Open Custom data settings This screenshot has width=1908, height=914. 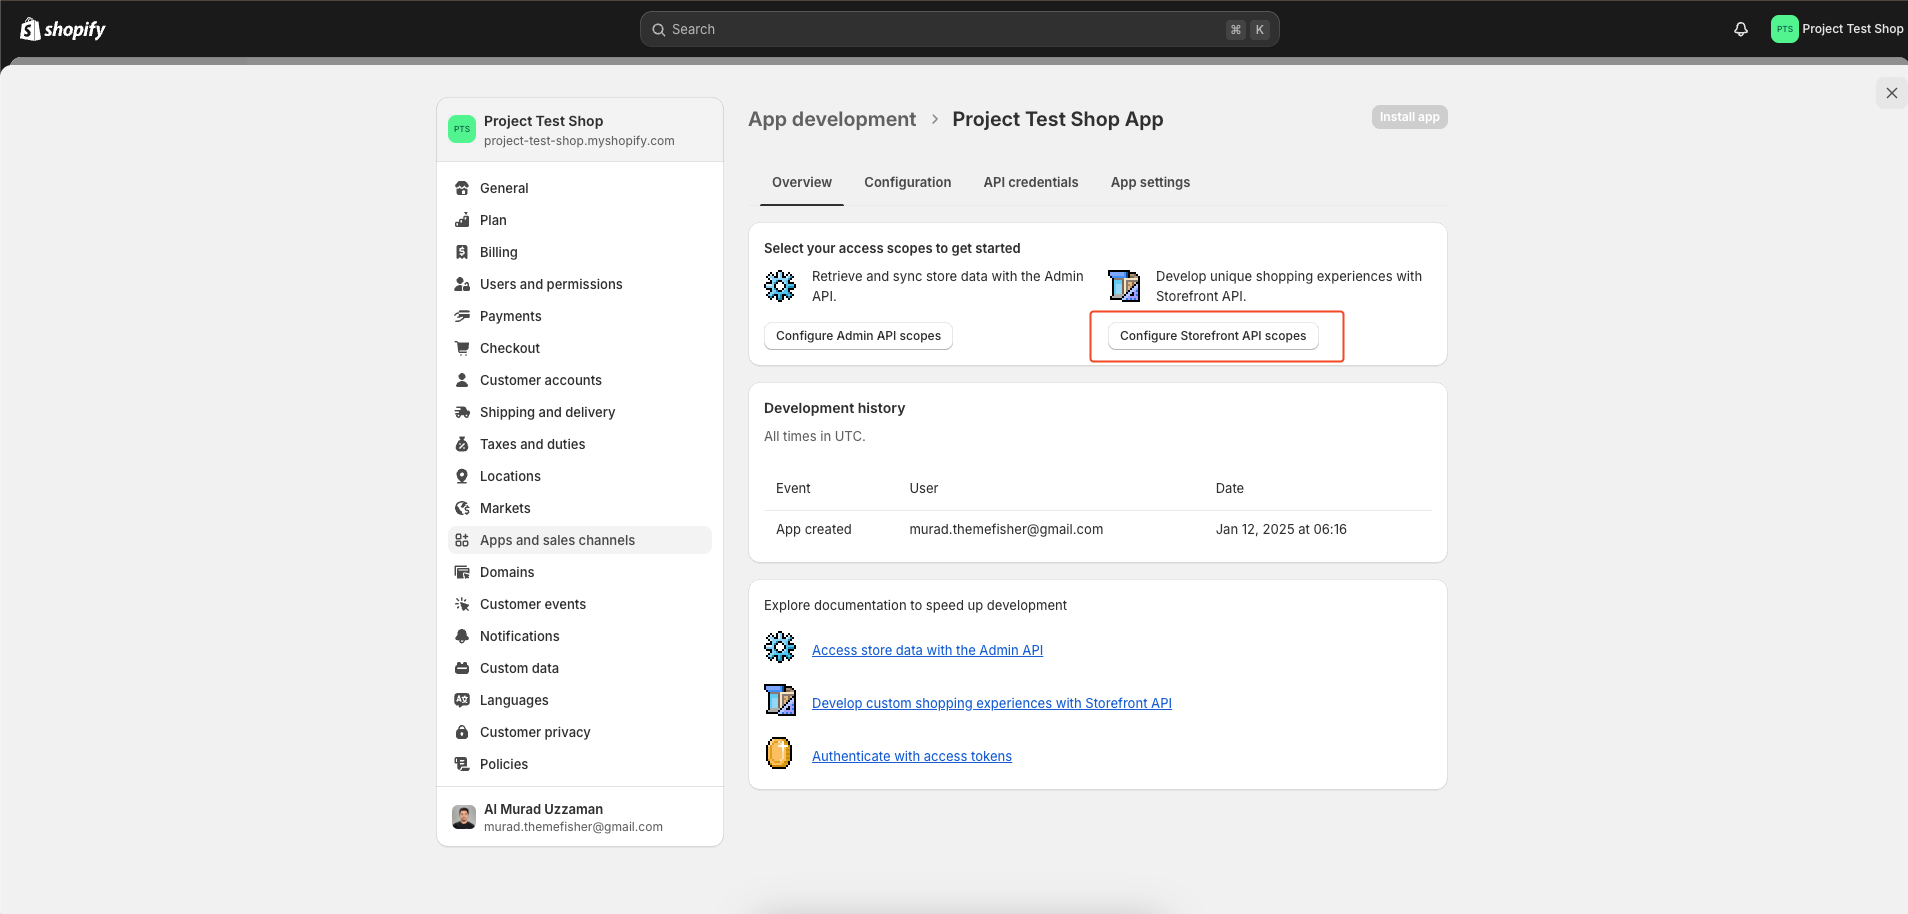580,668
